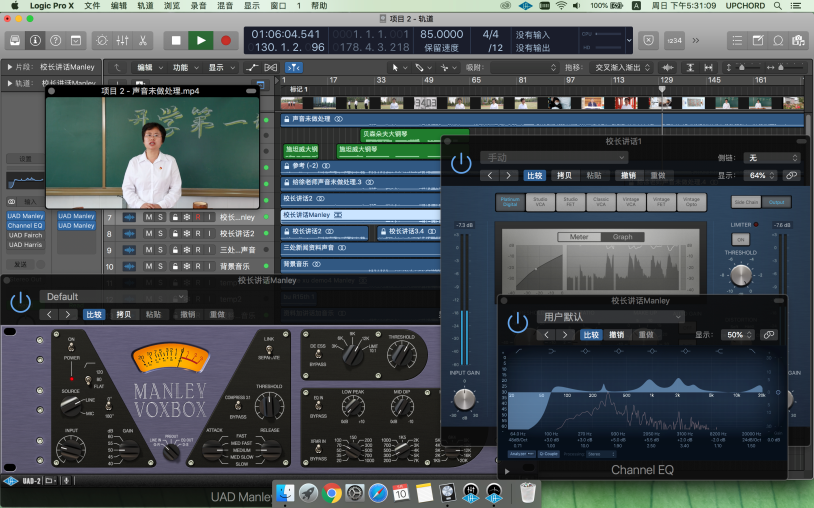Open the 侧链 无 dropdown

click(771, 158)
